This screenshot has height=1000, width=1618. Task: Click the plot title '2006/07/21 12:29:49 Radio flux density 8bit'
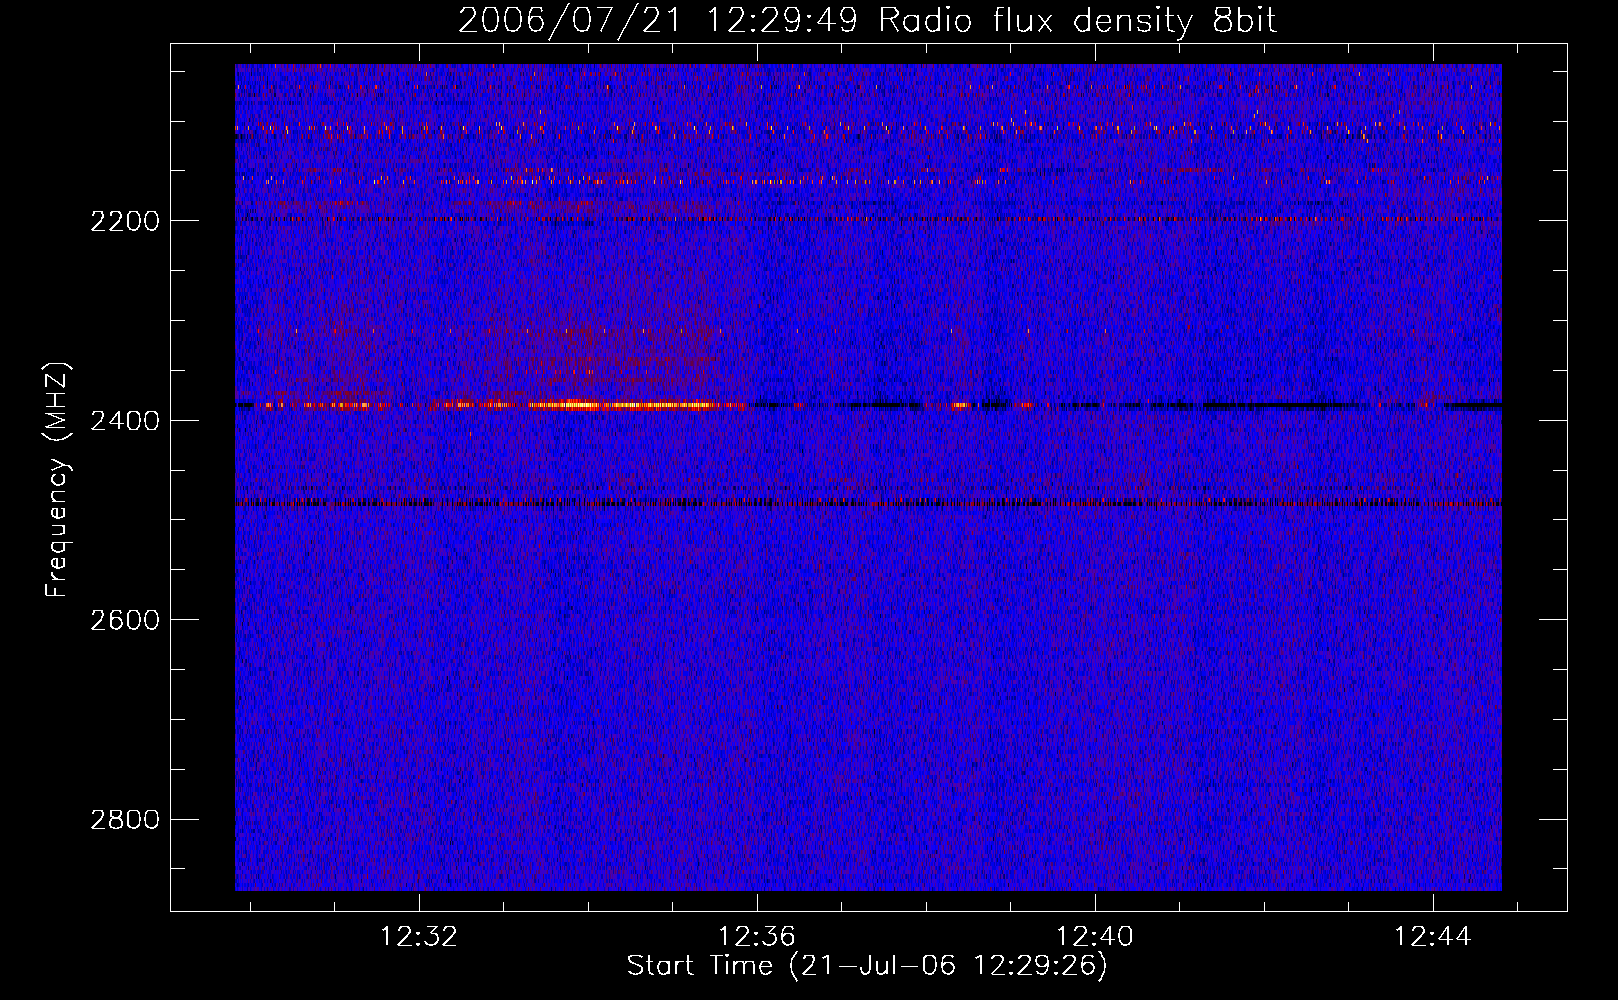pos(867,21)
